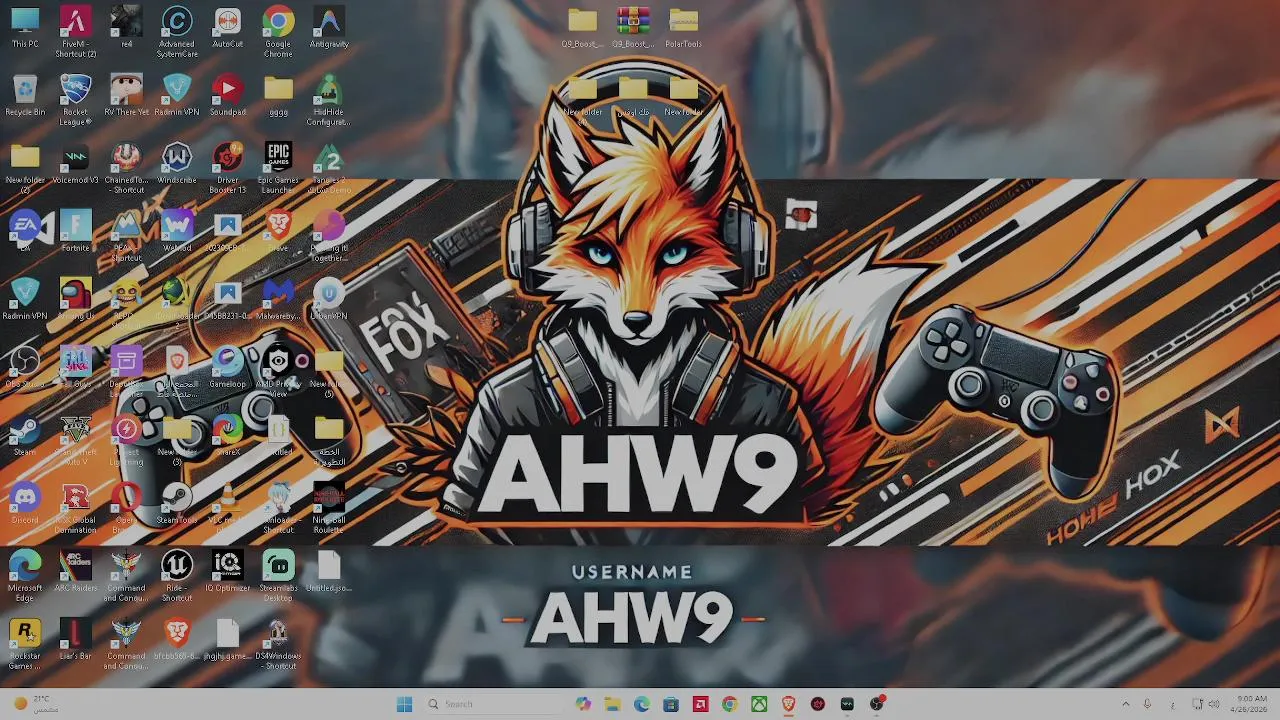Select the Voicemod V3 desktop icon
Image resolution: width=1280 pixels, height=720 pixels.
pos(76,164)
